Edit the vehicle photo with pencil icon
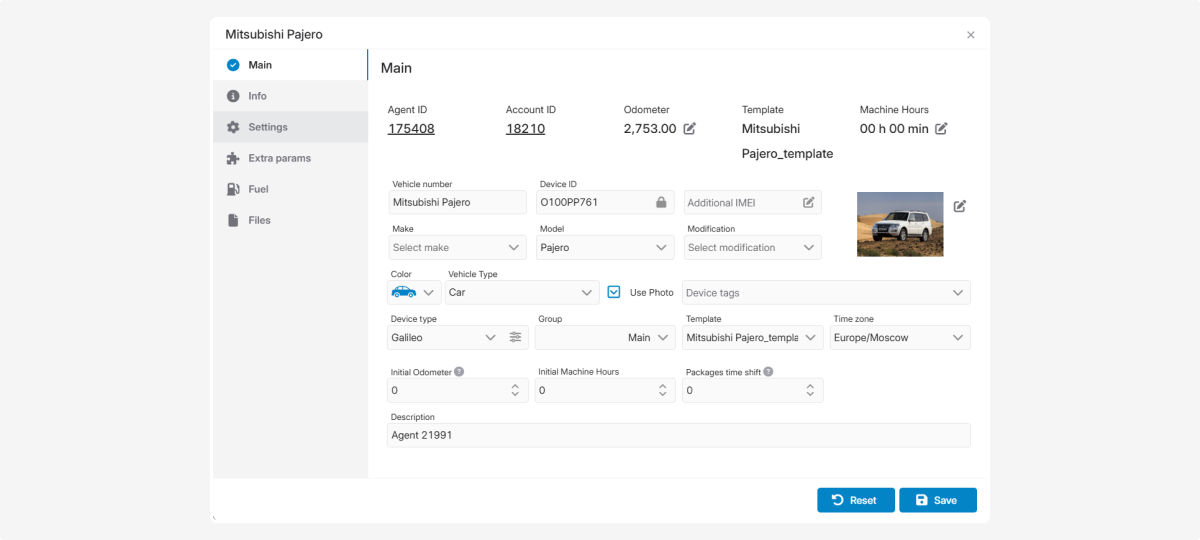 click(x=959, y=206)
